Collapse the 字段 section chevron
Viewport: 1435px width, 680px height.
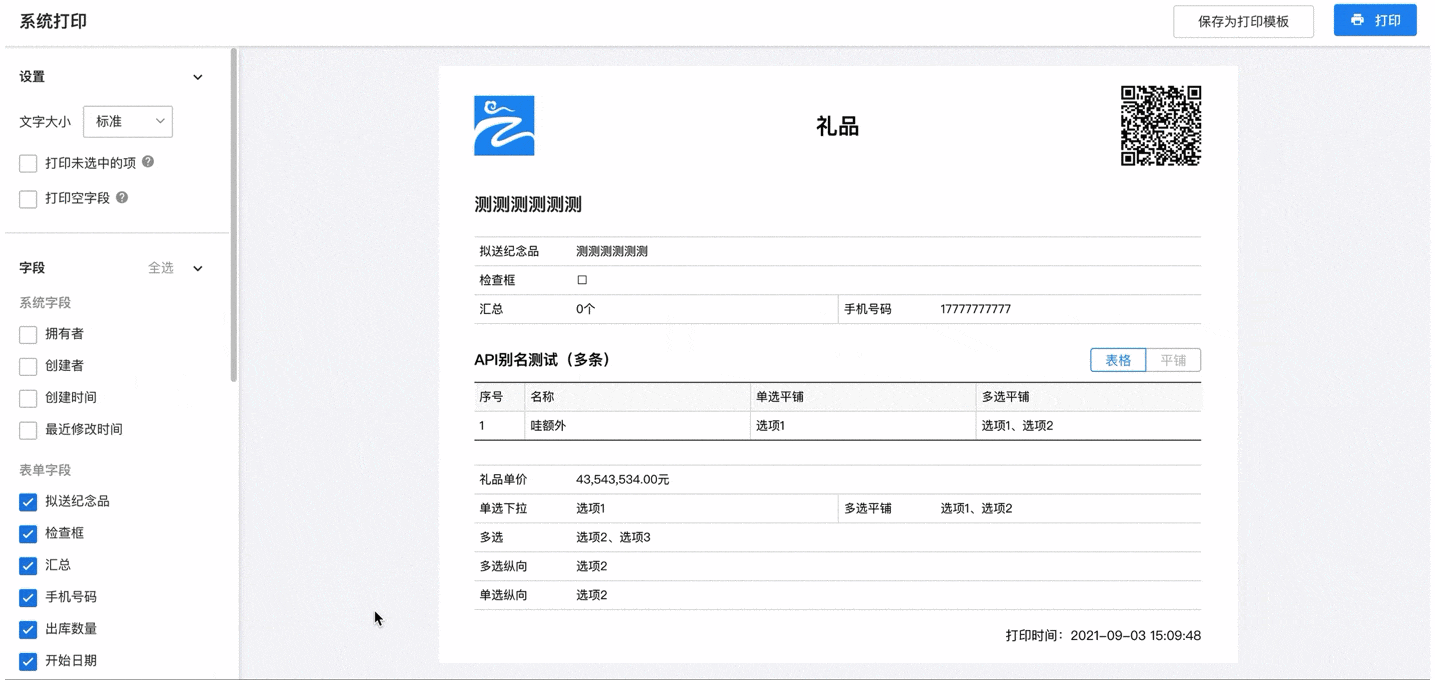coord(198,268)
